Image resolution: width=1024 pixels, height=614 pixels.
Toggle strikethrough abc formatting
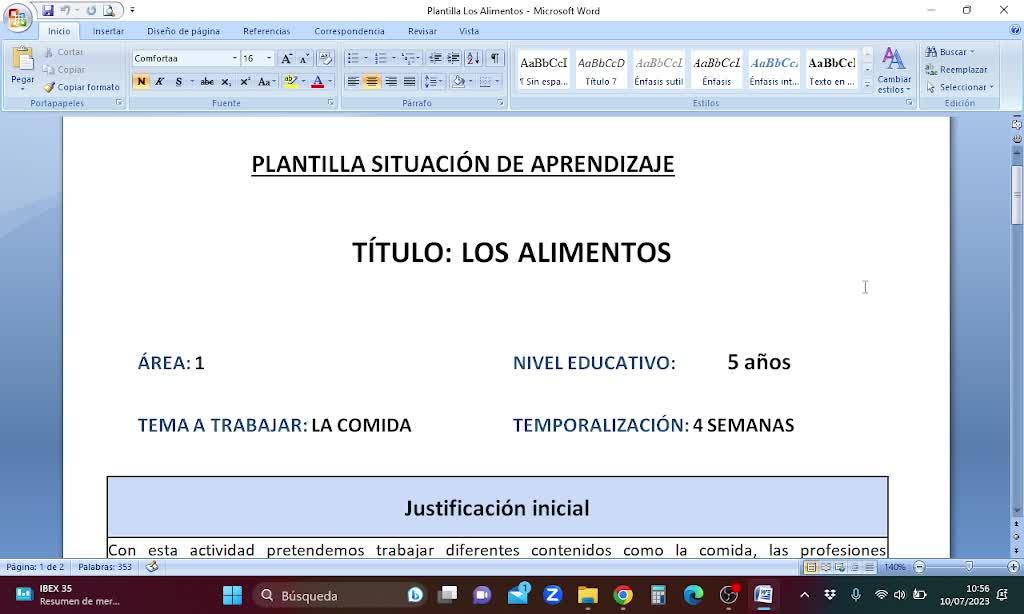coord(207,82)
